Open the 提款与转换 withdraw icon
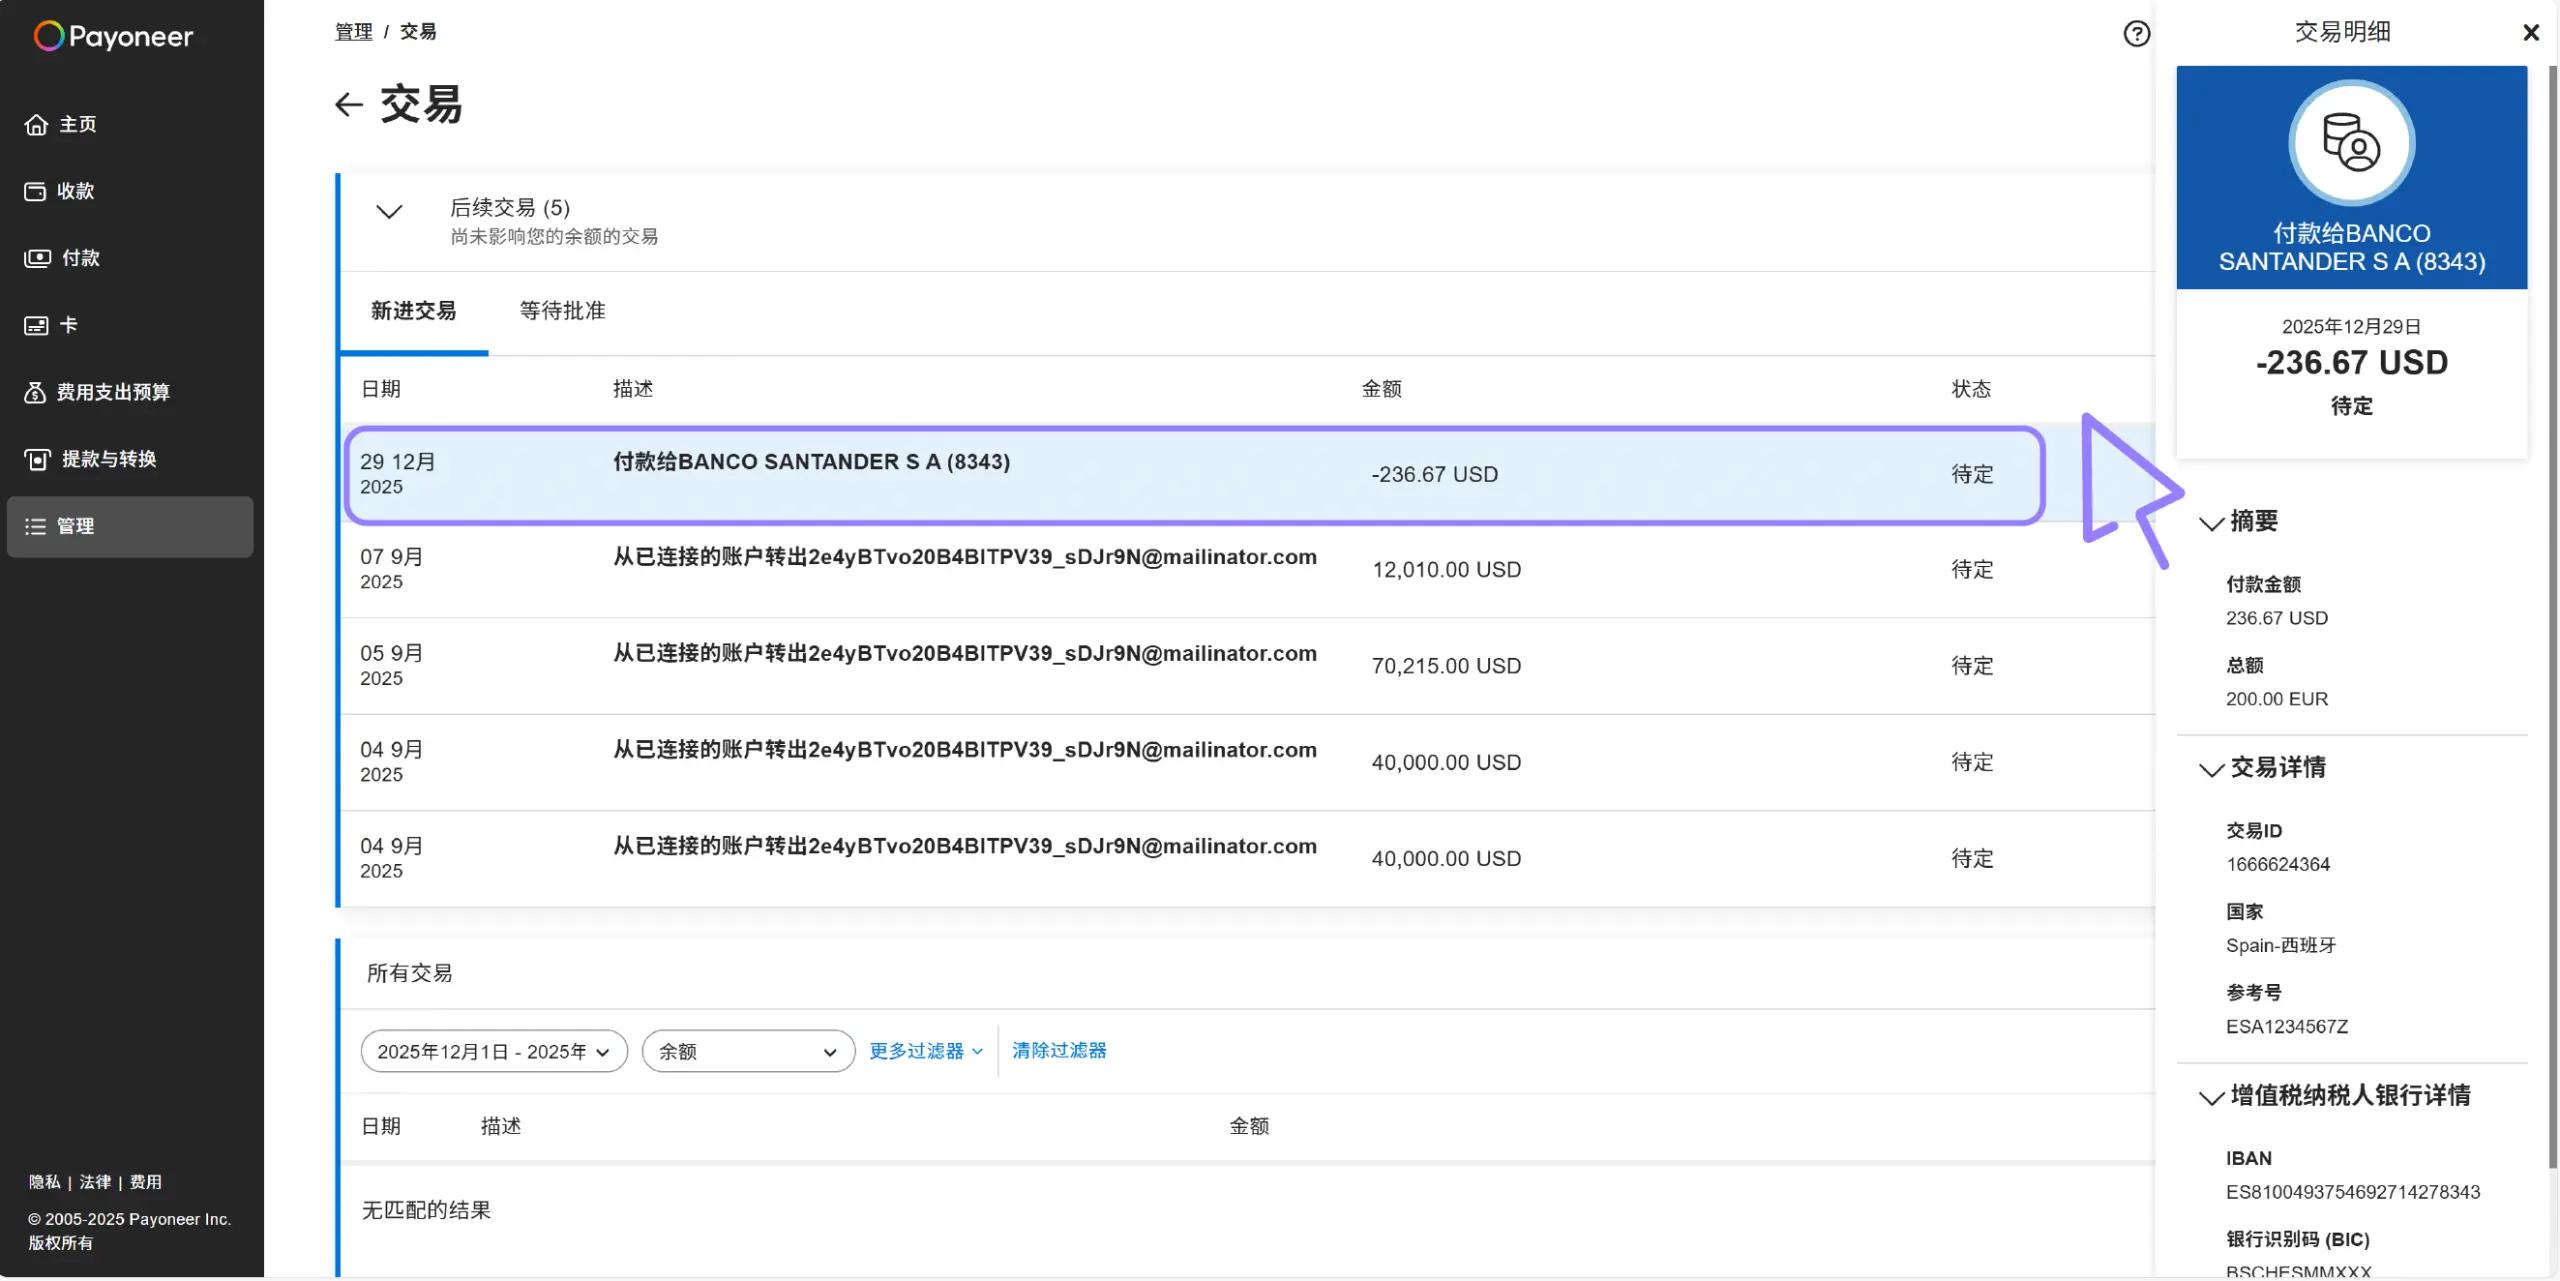Image resolution: width=2560 pixels, height=1281 pixels. pos(37,459)
